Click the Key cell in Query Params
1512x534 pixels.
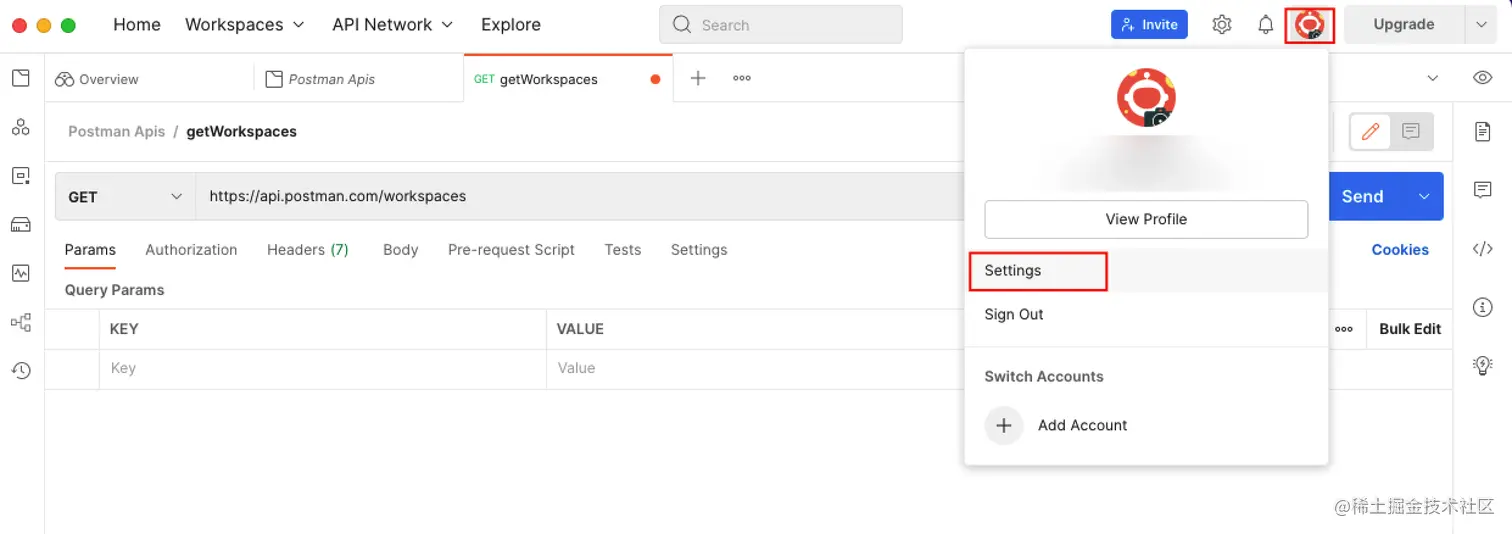[x=323, y=368]
